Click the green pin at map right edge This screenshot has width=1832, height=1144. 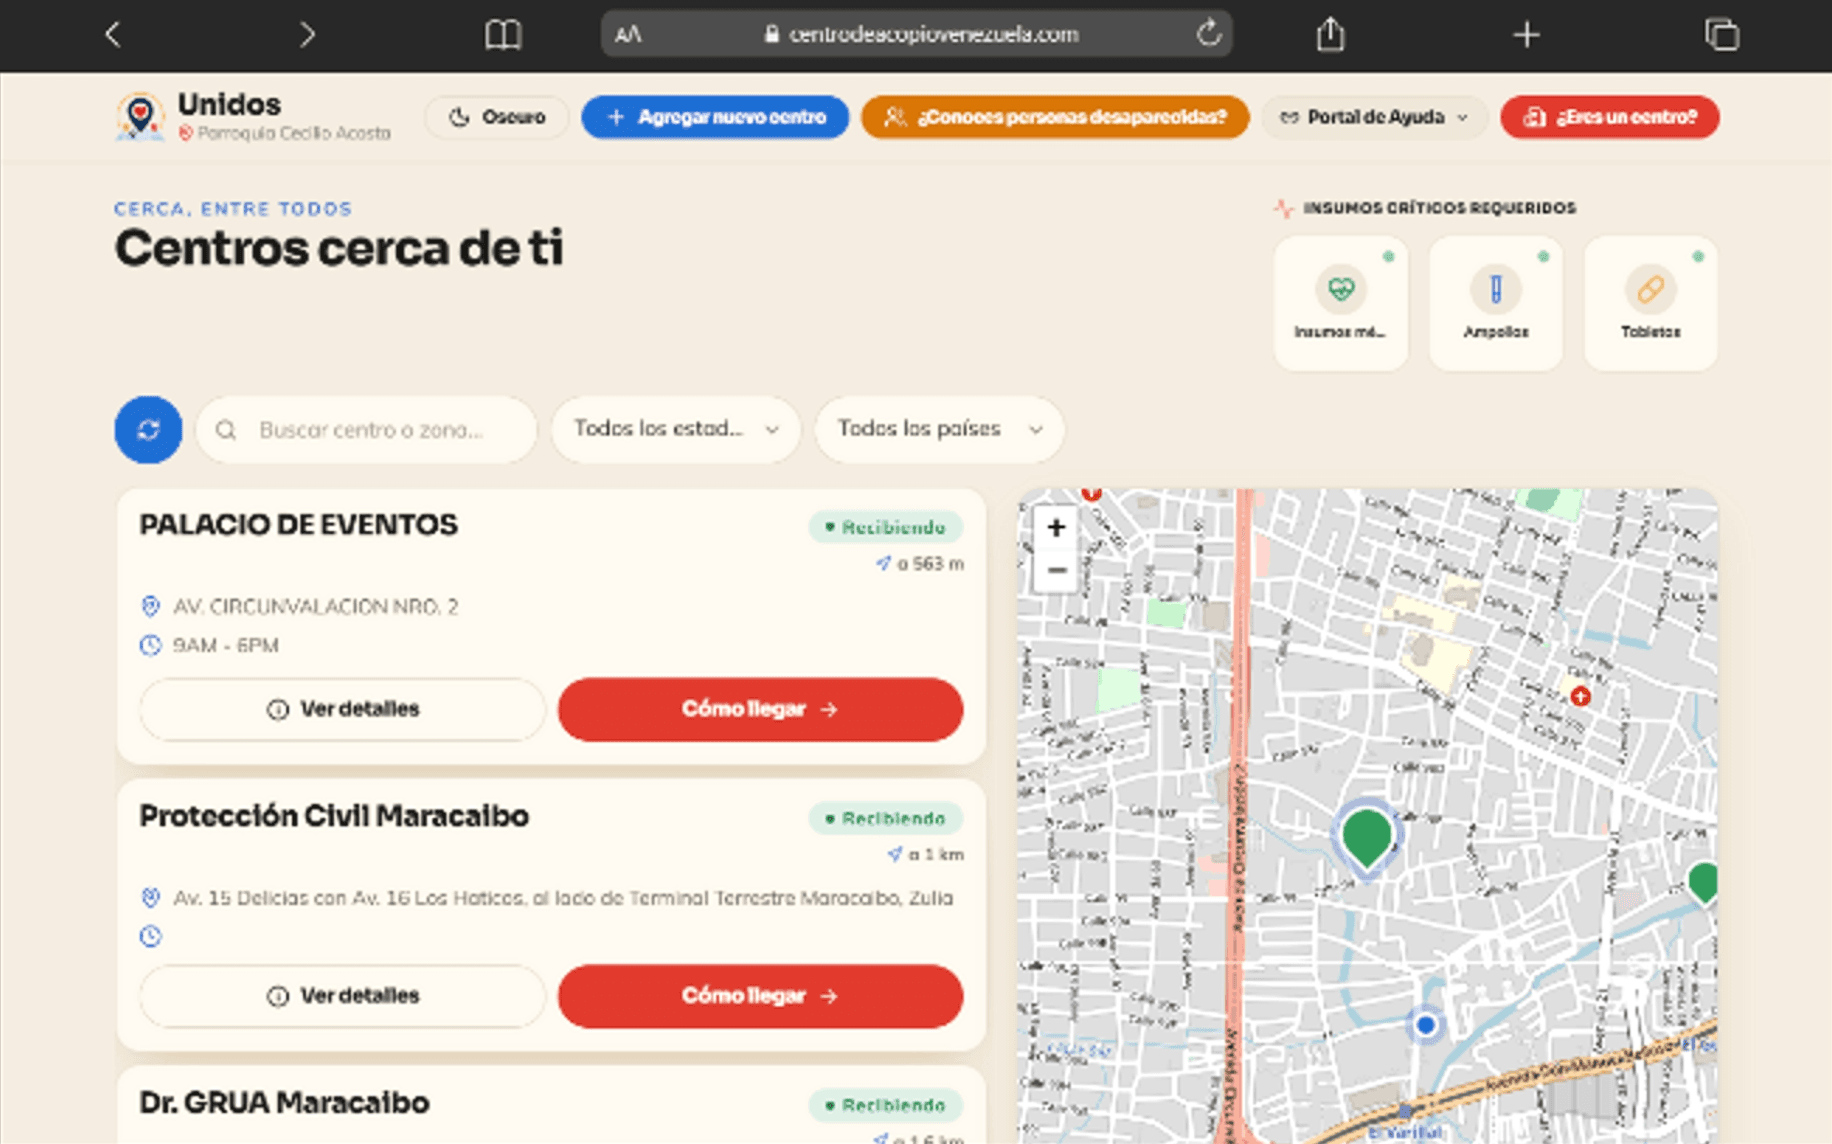click(x=1703, y=883)
